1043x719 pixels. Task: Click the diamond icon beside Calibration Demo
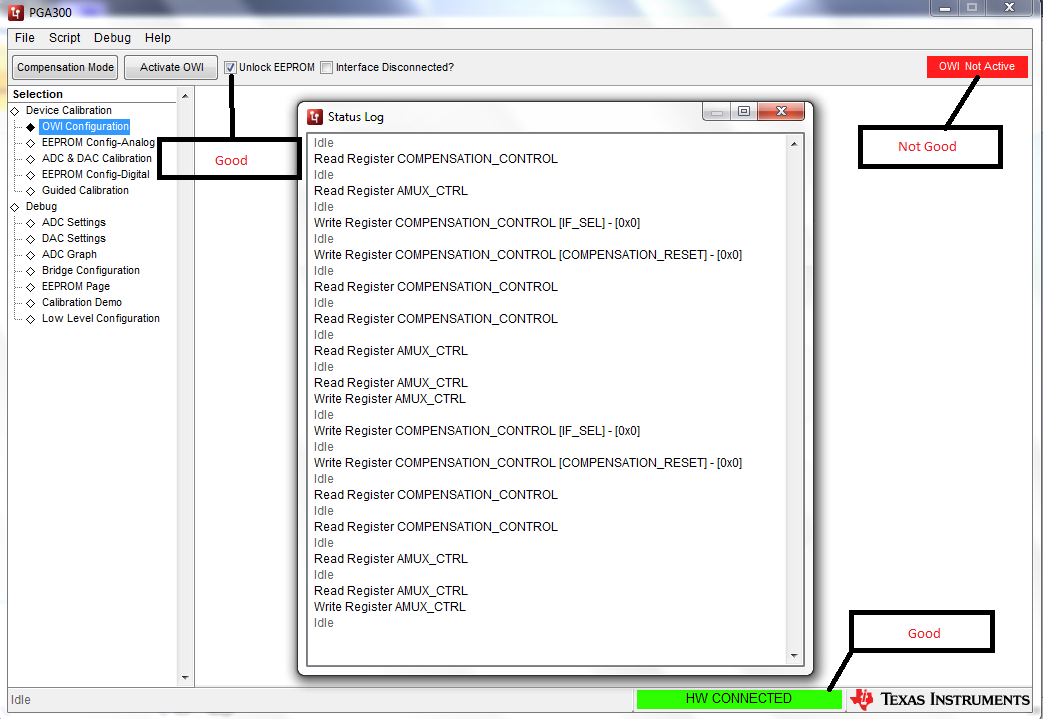tap(31, 303)
